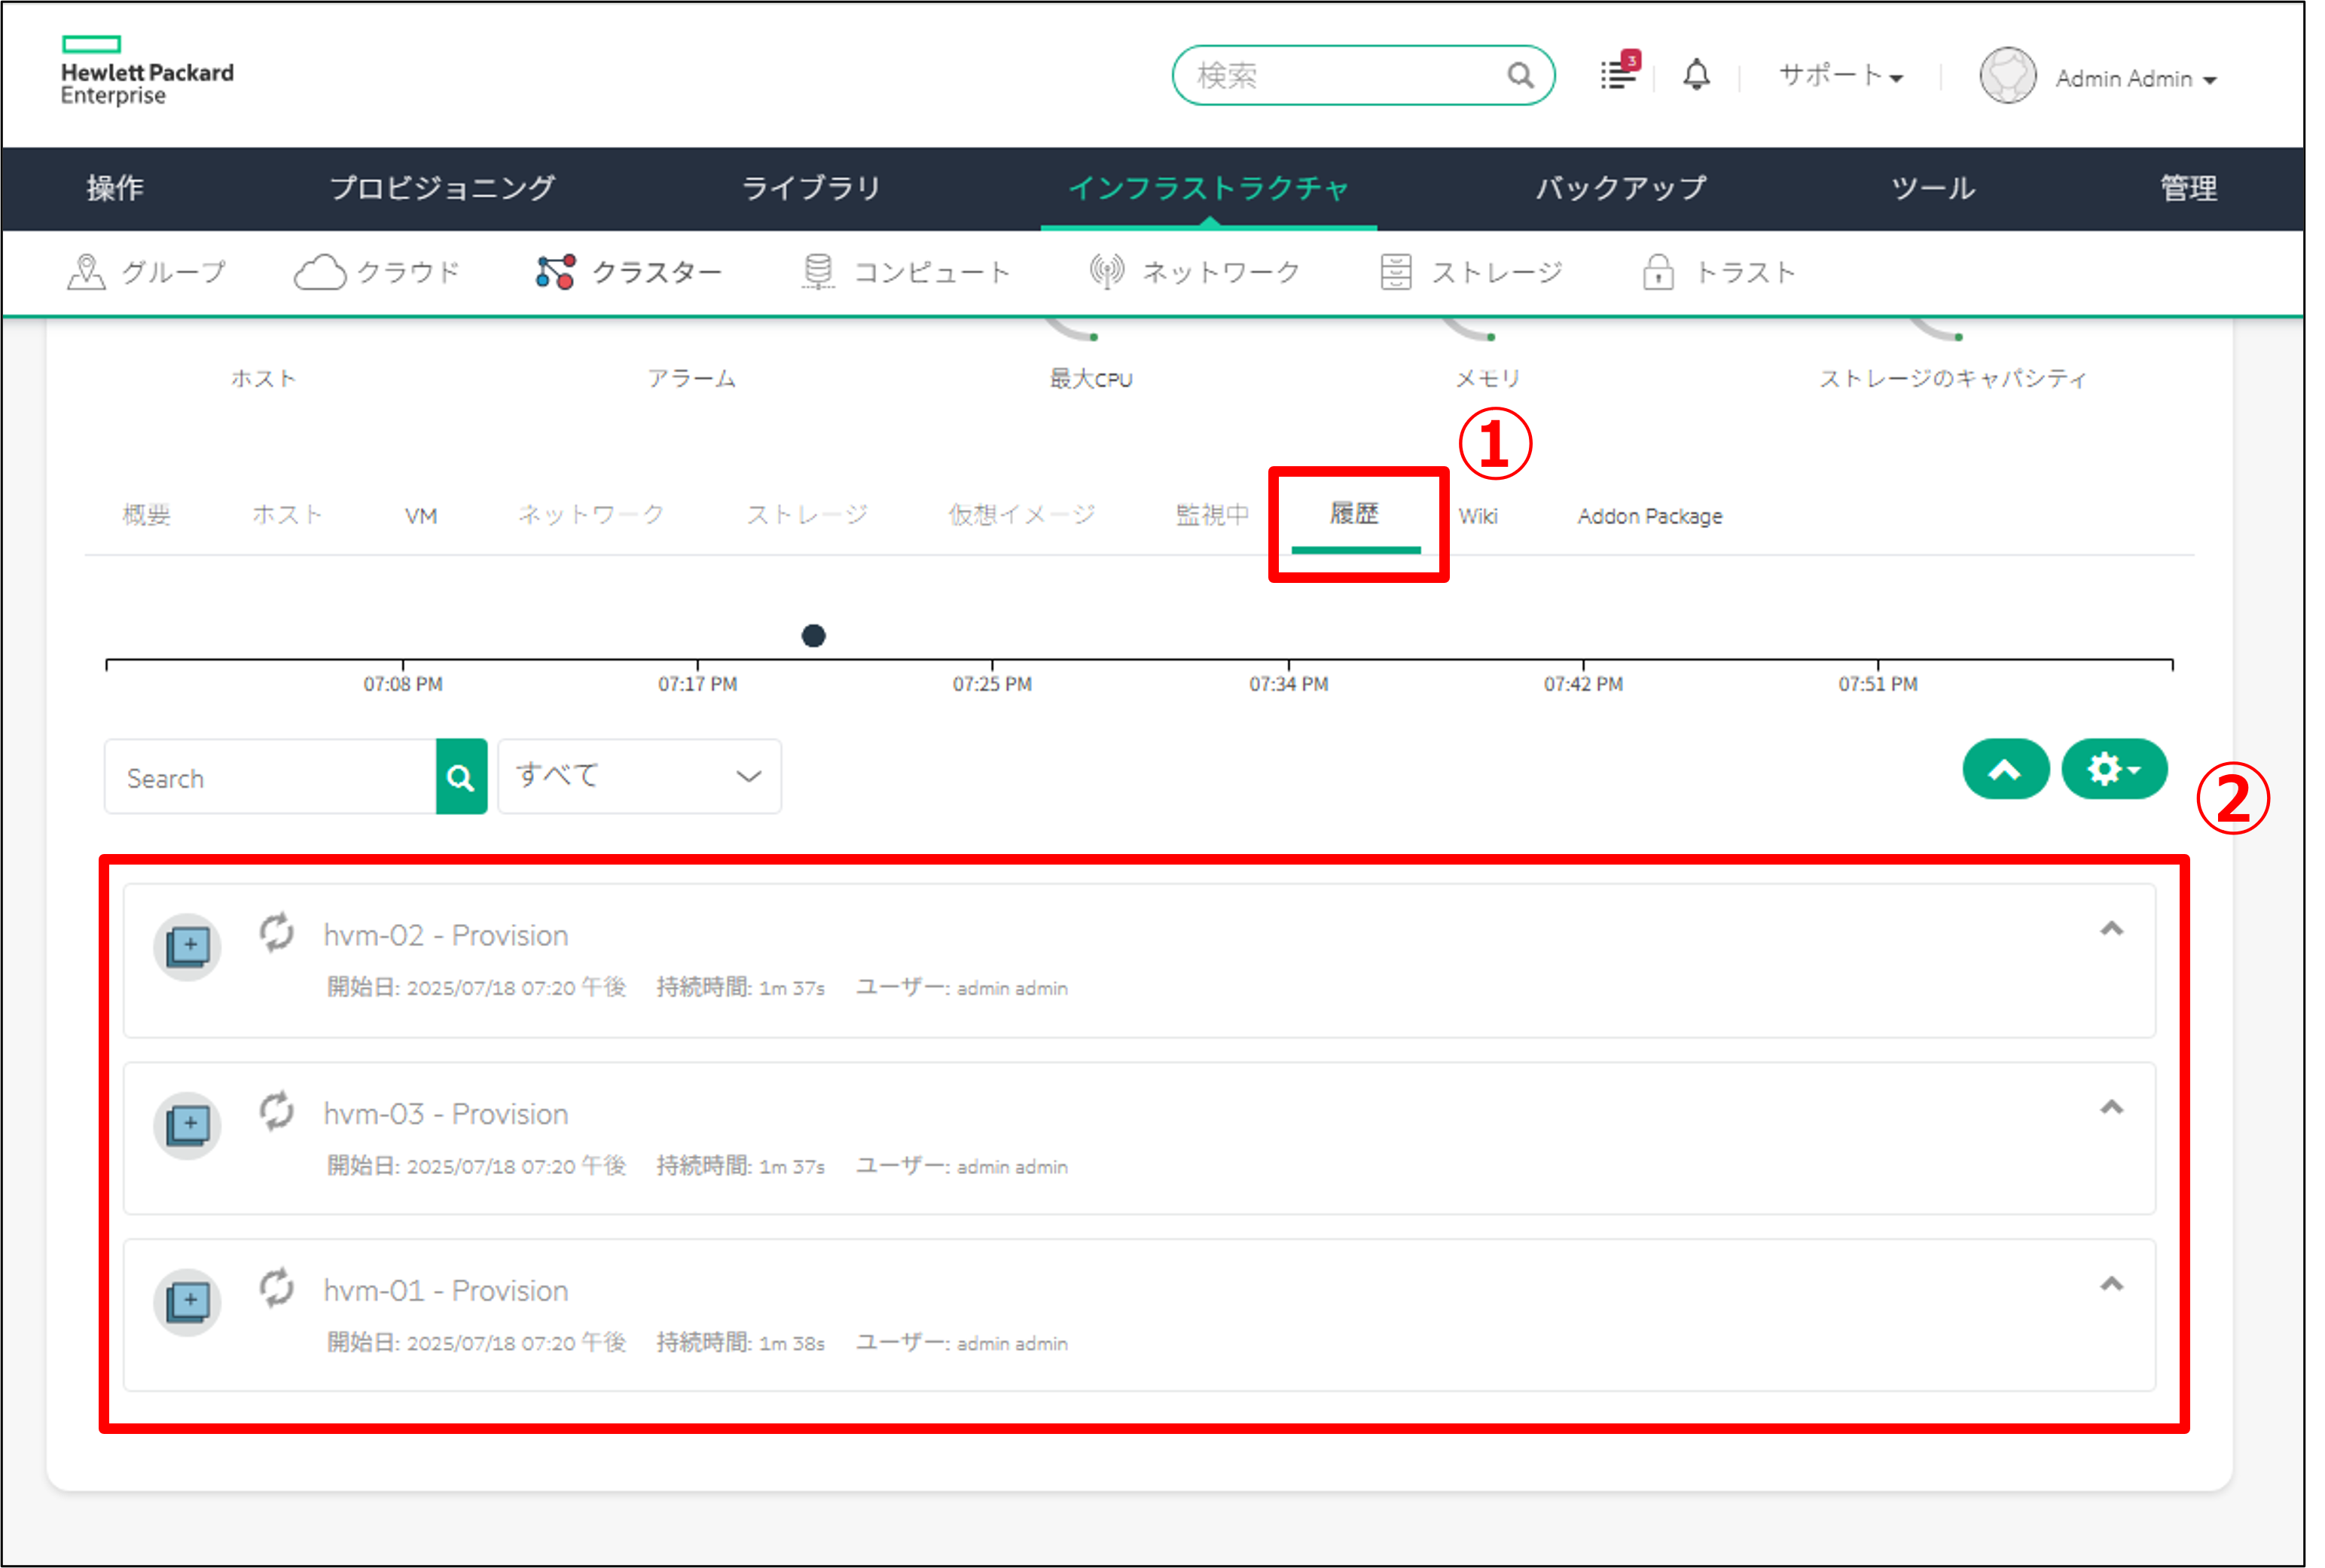This screenshot has width=2325, height=1568.
Task: Click the magnifier icon in top search bar
Action: coord(1520,76)
